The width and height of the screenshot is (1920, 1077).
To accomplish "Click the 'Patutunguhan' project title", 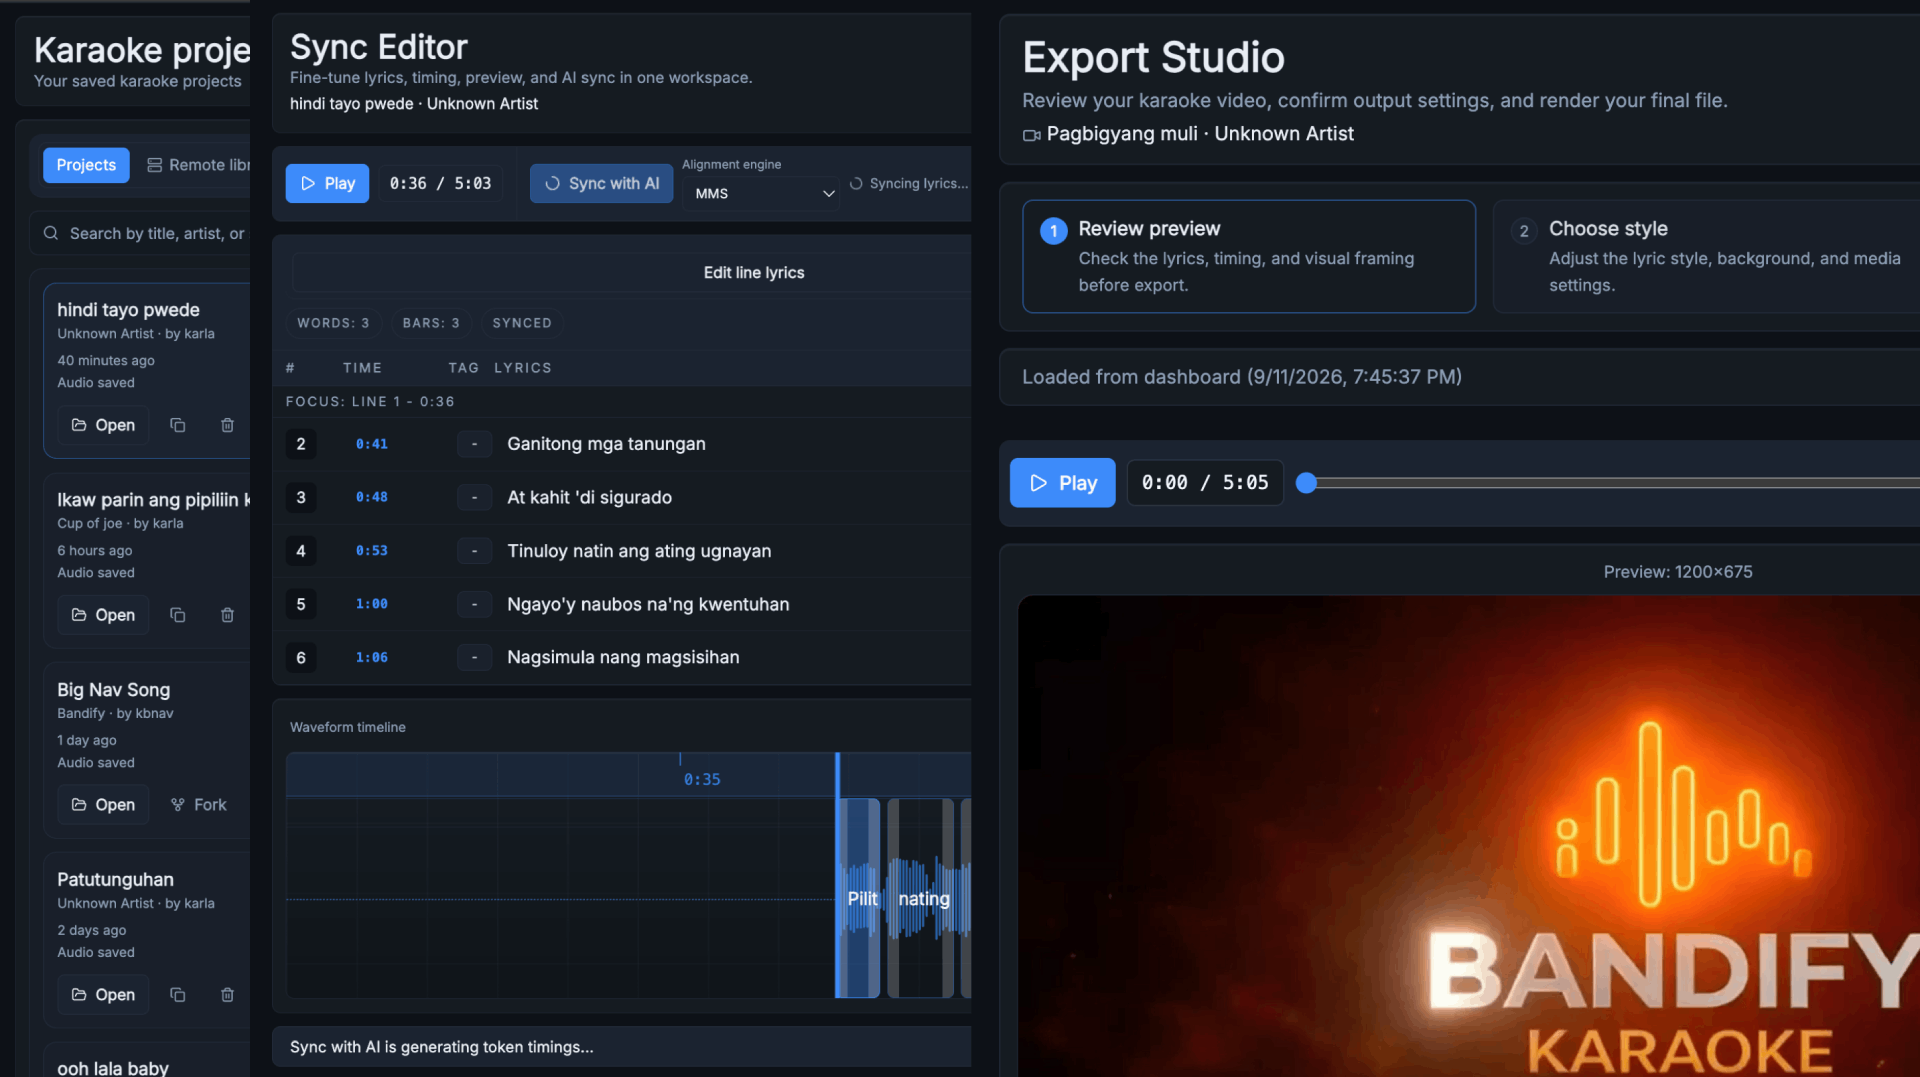I will [115, 880].
